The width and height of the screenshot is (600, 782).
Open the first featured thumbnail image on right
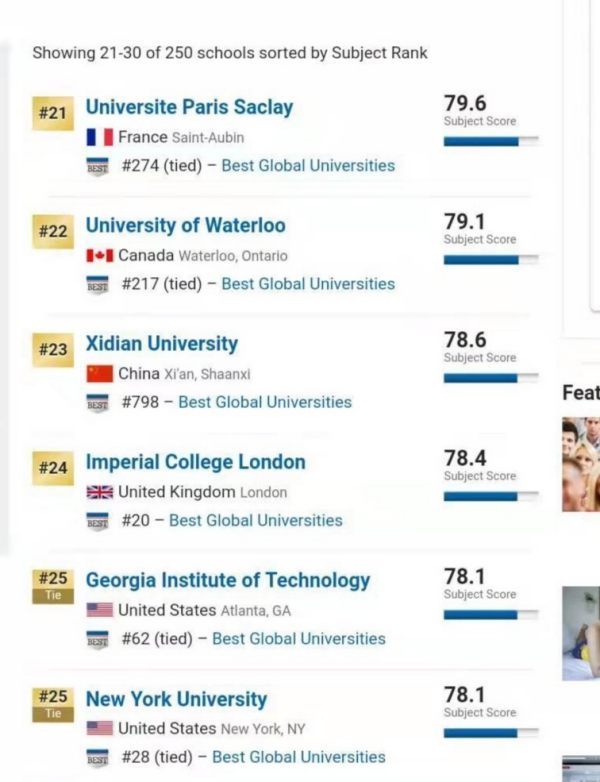coord(581,464)
